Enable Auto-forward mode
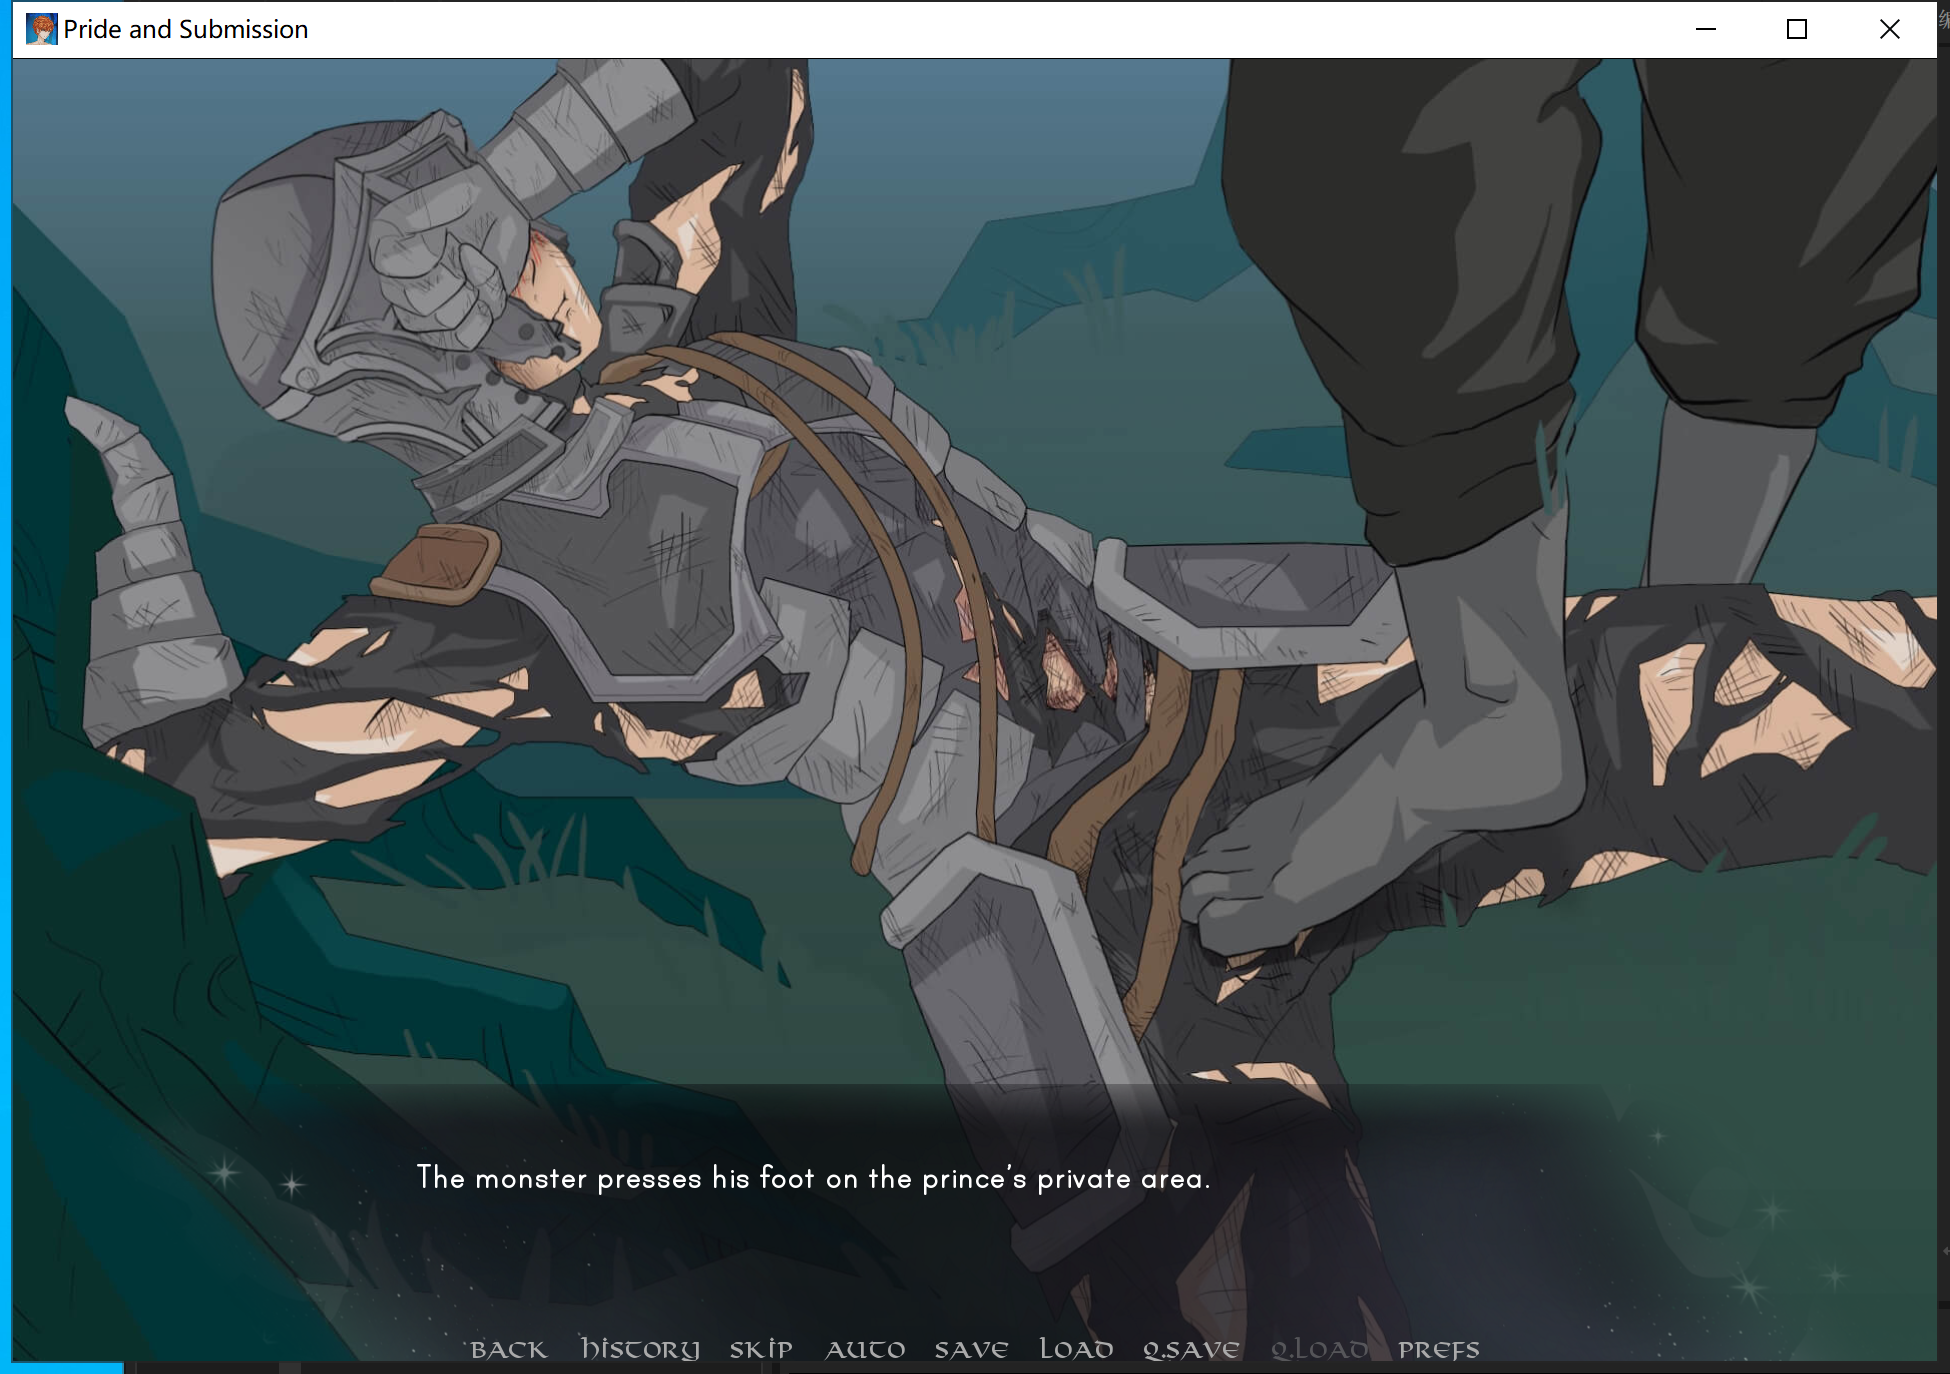Image resolution: width=1950 pixels, height=1374 pixels. tap(865, 1349)
